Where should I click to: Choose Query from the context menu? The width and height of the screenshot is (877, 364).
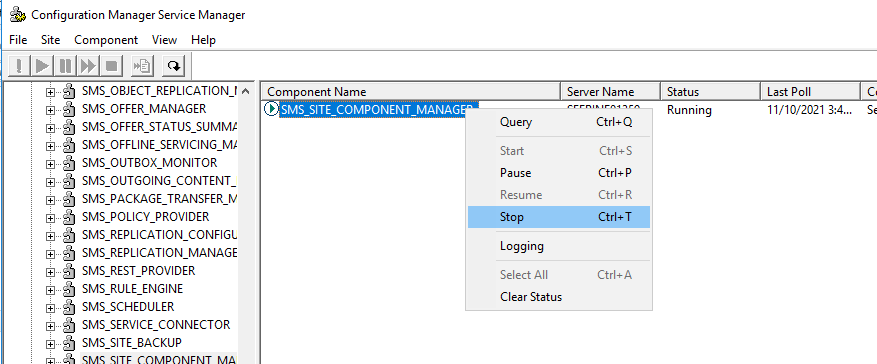coord(559,122)
